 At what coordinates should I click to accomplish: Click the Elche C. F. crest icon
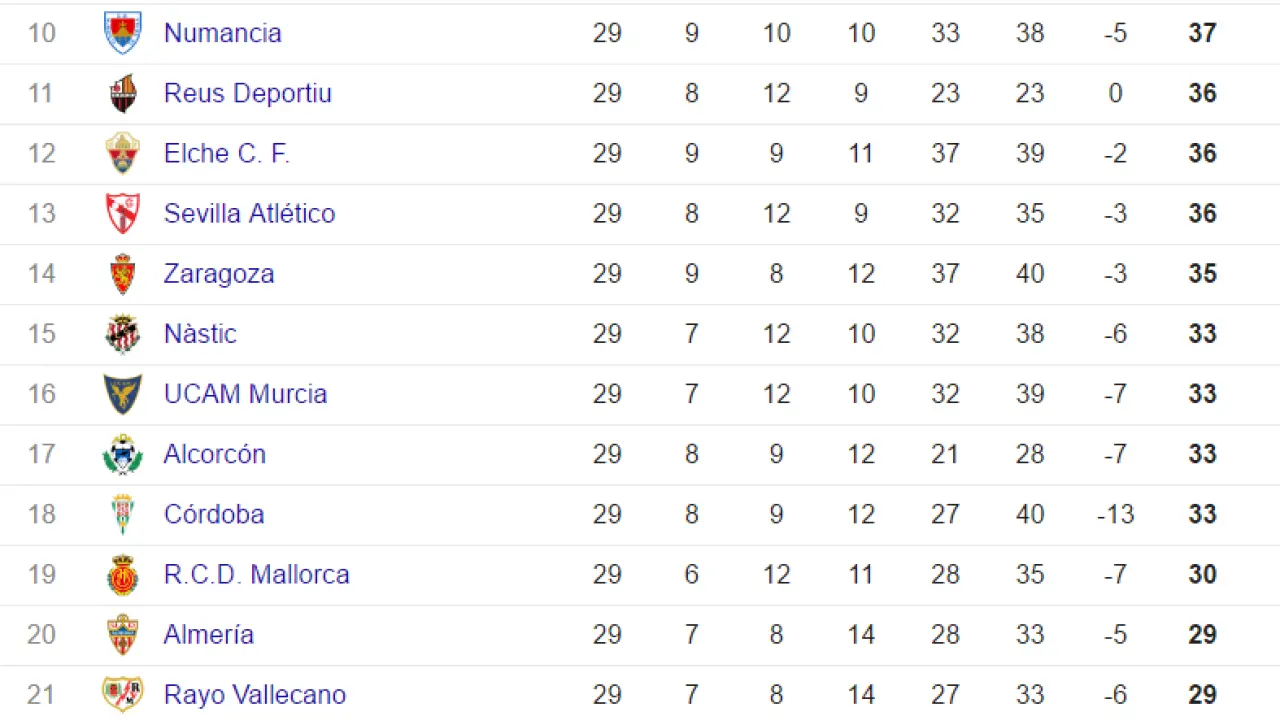123,154
